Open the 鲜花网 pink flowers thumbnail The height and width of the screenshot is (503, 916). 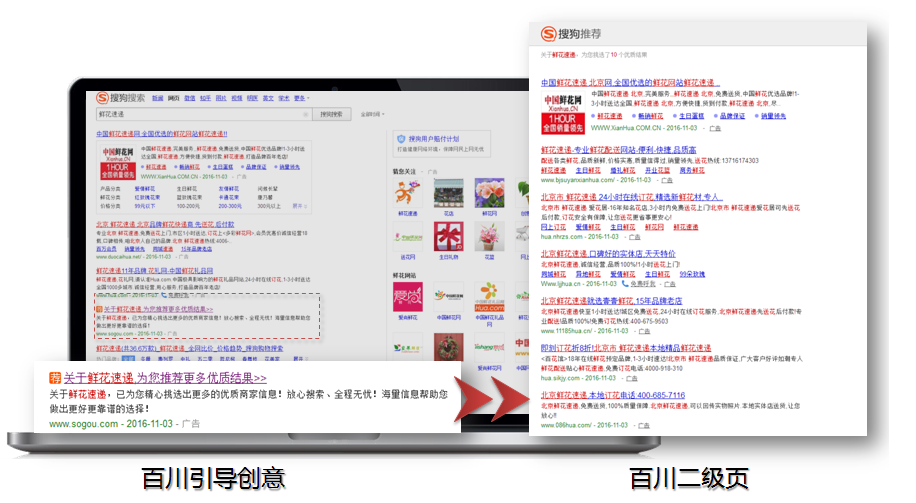[490, 193]
